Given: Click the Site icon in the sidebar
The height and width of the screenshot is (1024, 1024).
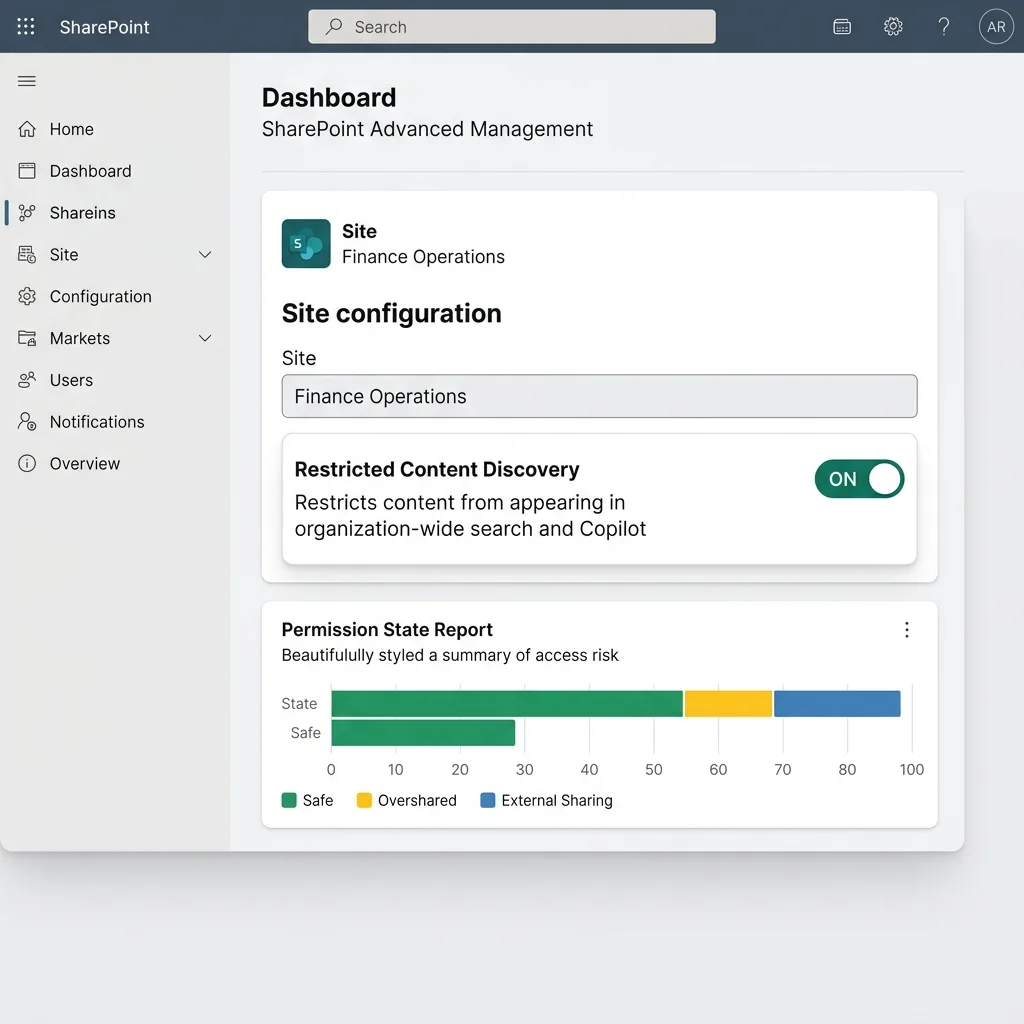Looking at the screenshot, I should tap(27, 254).
